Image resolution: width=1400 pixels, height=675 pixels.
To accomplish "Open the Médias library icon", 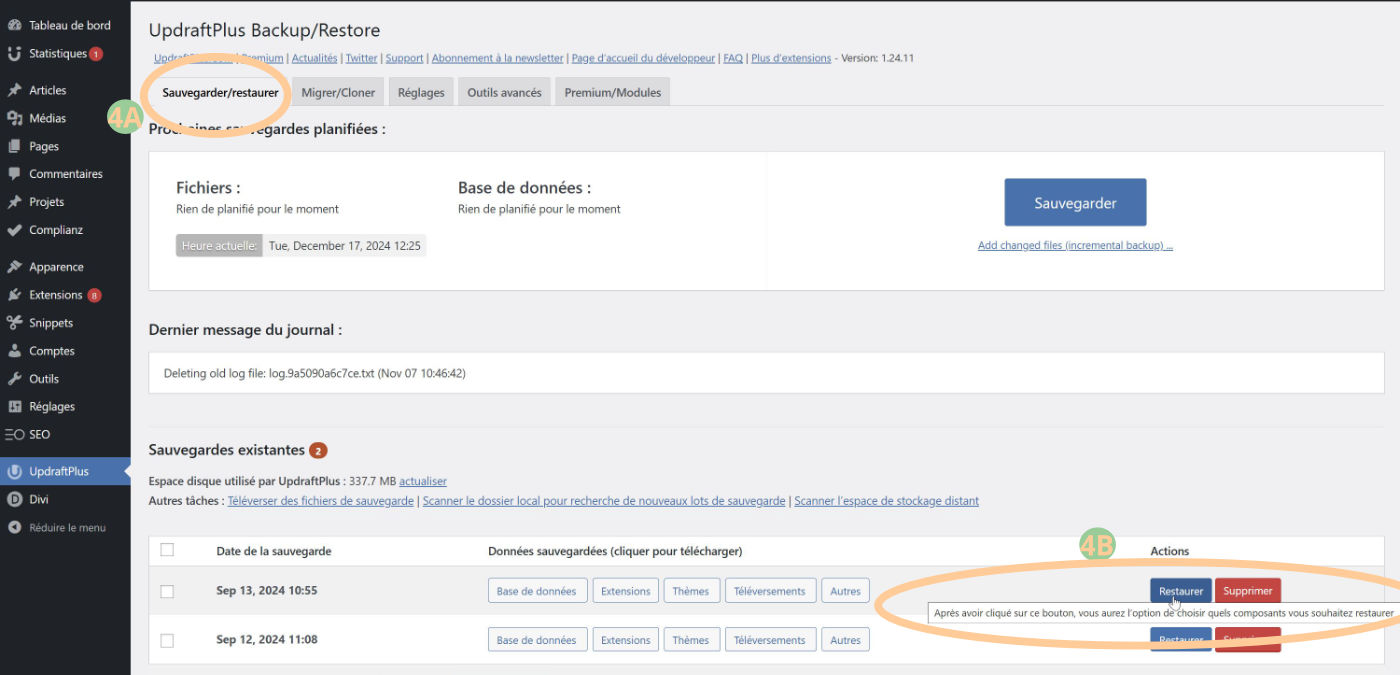I will 14,118.
